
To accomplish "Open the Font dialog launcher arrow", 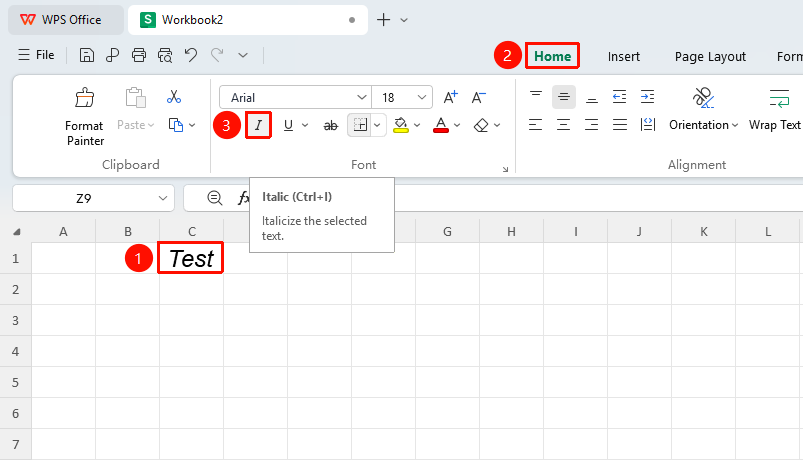I will click(505, 169).
